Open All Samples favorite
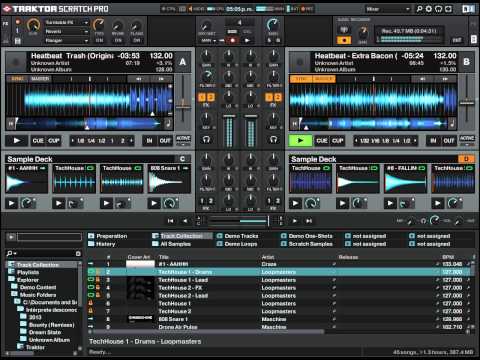480x360 pixels. [x=175, y=244]
